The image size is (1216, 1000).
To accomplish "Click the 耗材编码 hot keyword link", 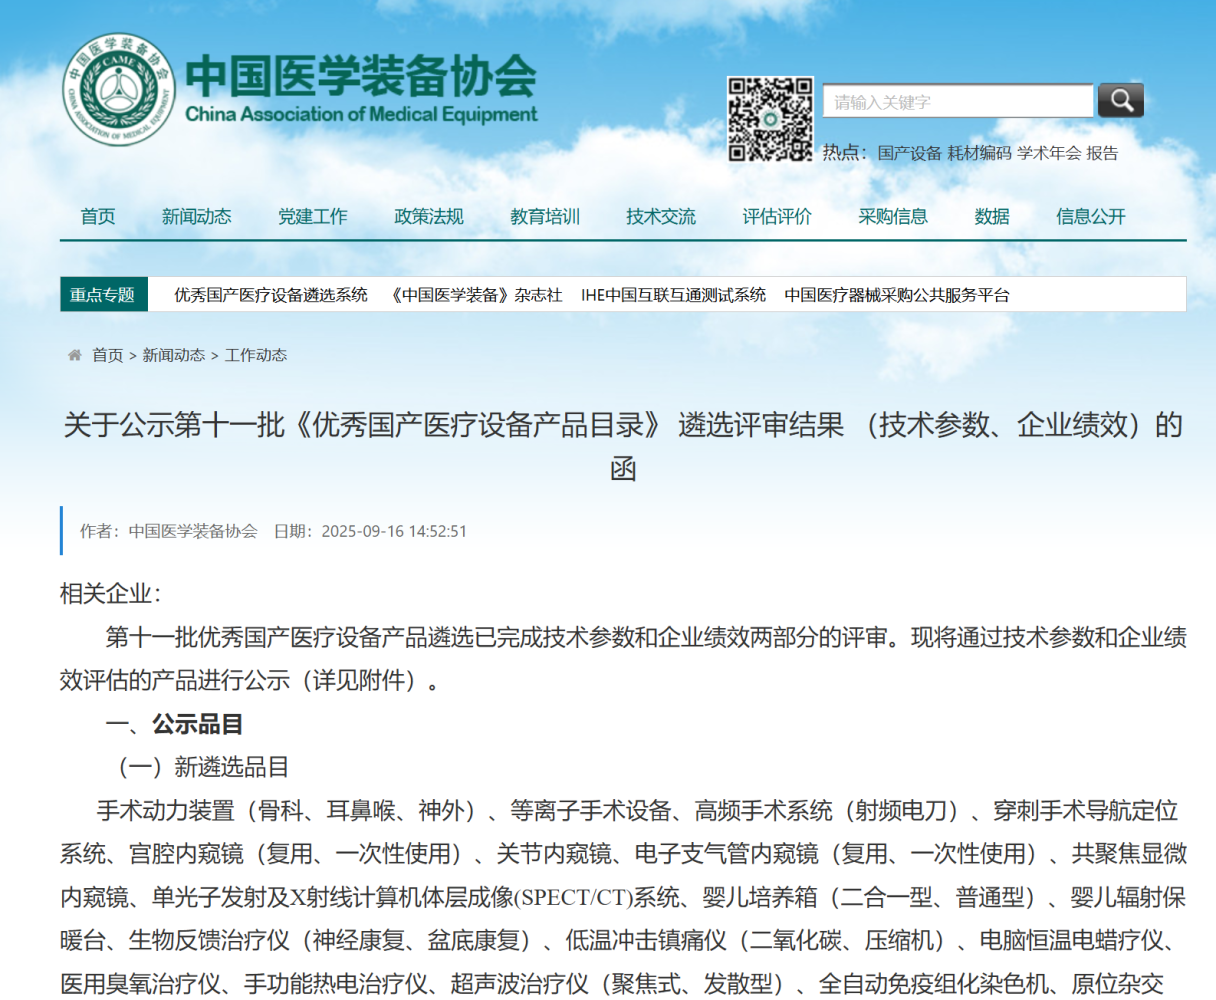I will click(x=979, y=153).
